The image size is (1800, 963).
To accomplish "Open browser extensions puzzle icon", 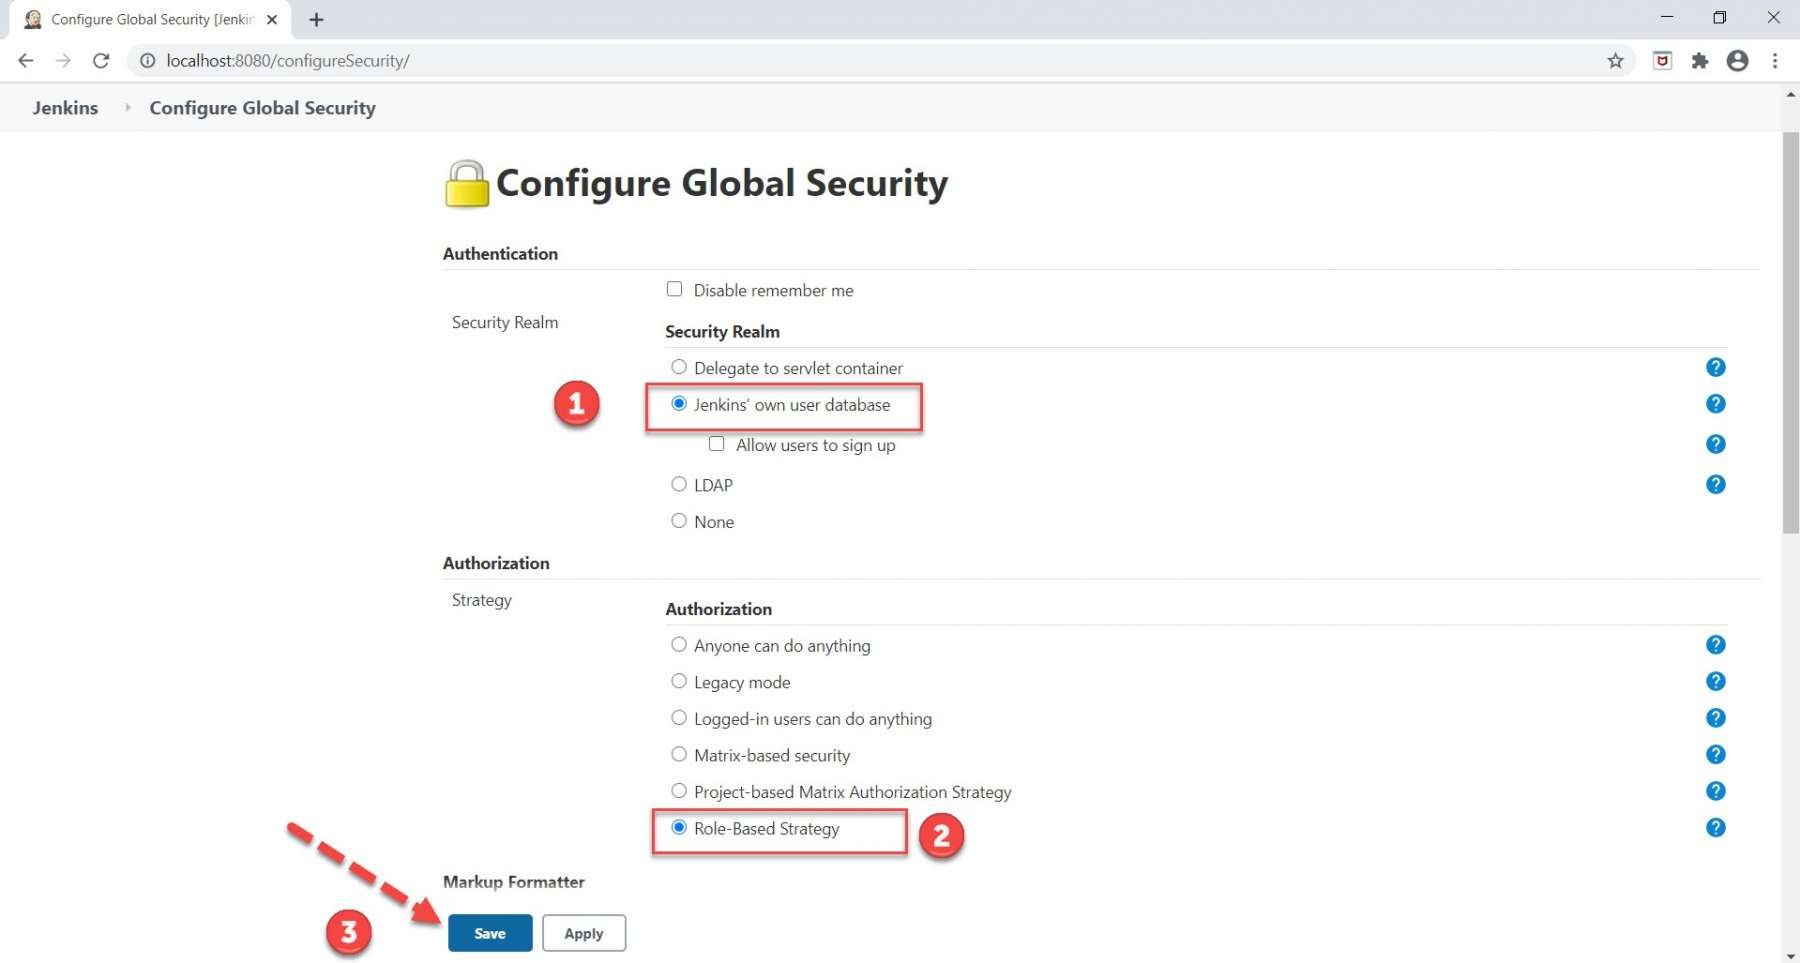I will point(1700,61).
